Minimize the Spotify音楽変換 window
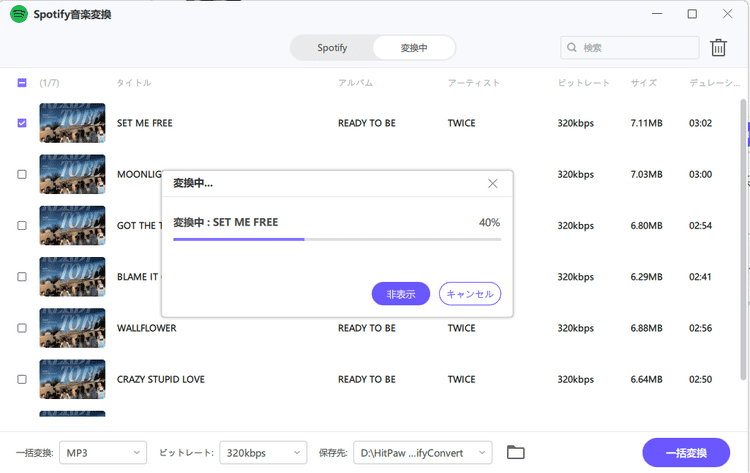The height and width of the screenshot is (473, 750). pos(657,14)
